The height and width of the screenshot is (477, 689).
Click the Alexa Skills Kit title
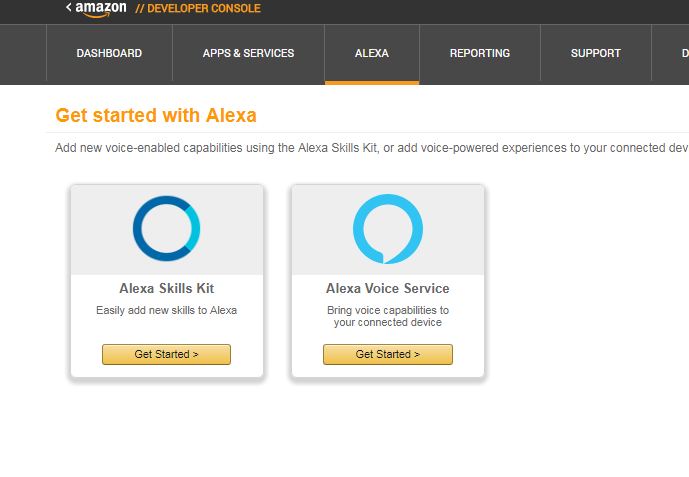[167, 288]
